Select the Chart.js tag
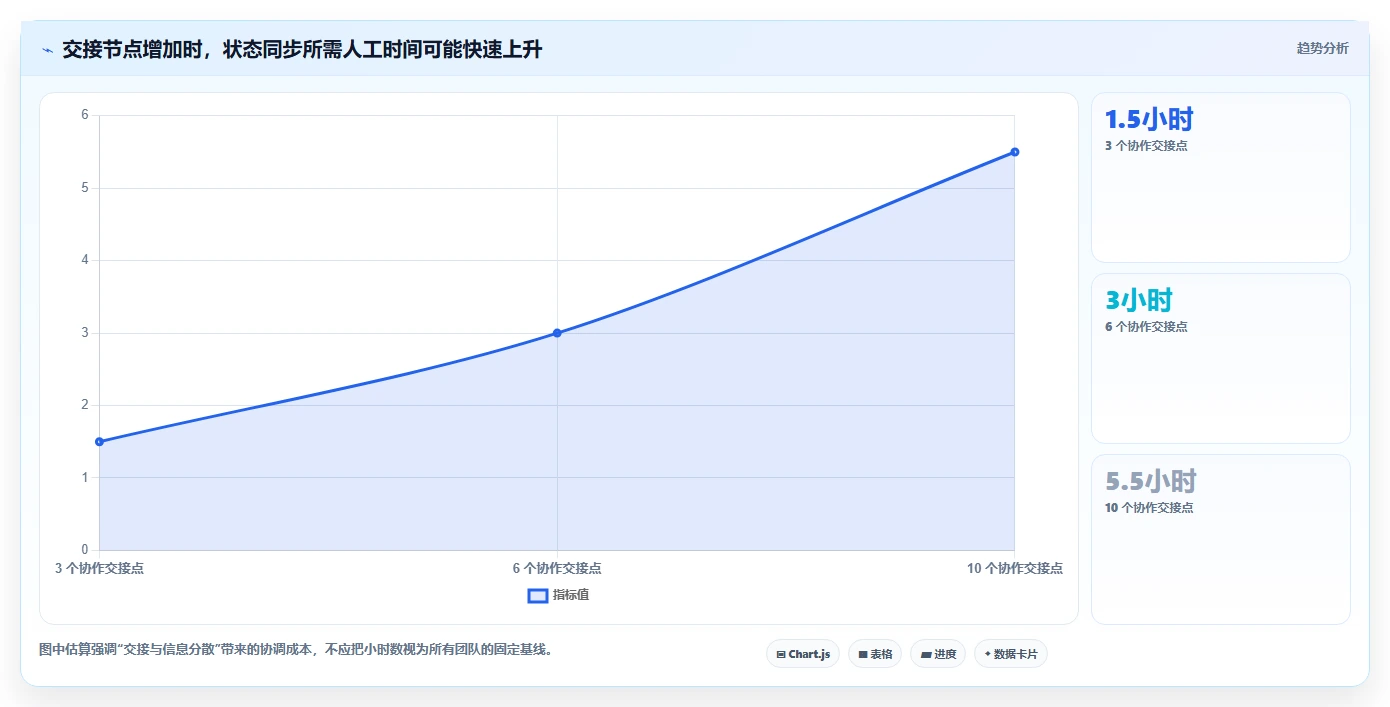The height and width of the screenshot is (707, 1390). point(803,654)
